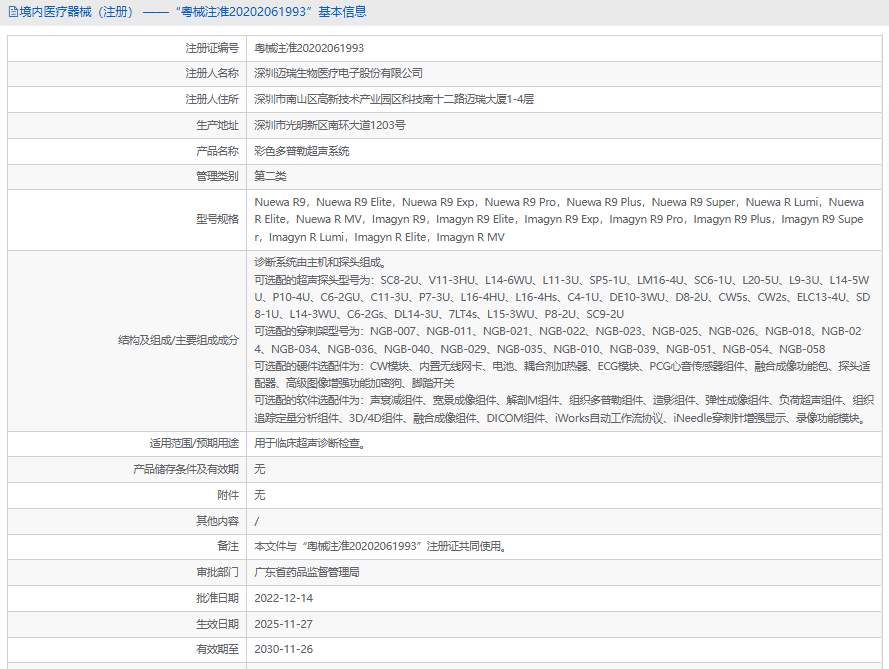This screenshot has width=889, height=669.
Task: Click approval department 广东省药品监督管理局
Action: point(307,572)
